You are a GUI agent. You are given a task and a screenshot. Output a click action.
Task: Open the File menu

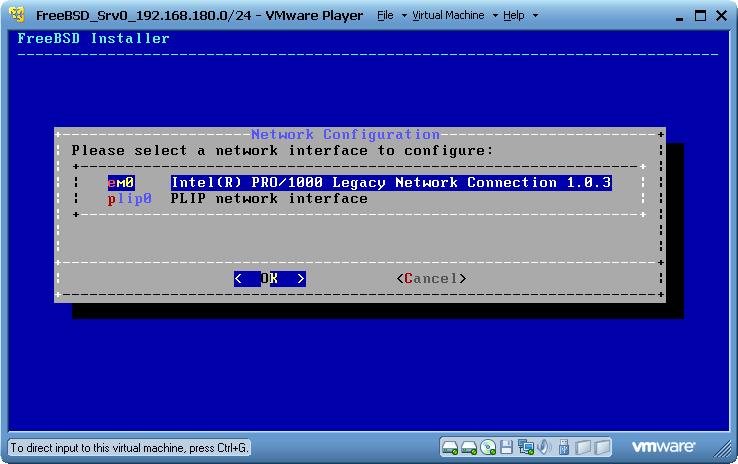pyautogui.click(x=385, y=16)
